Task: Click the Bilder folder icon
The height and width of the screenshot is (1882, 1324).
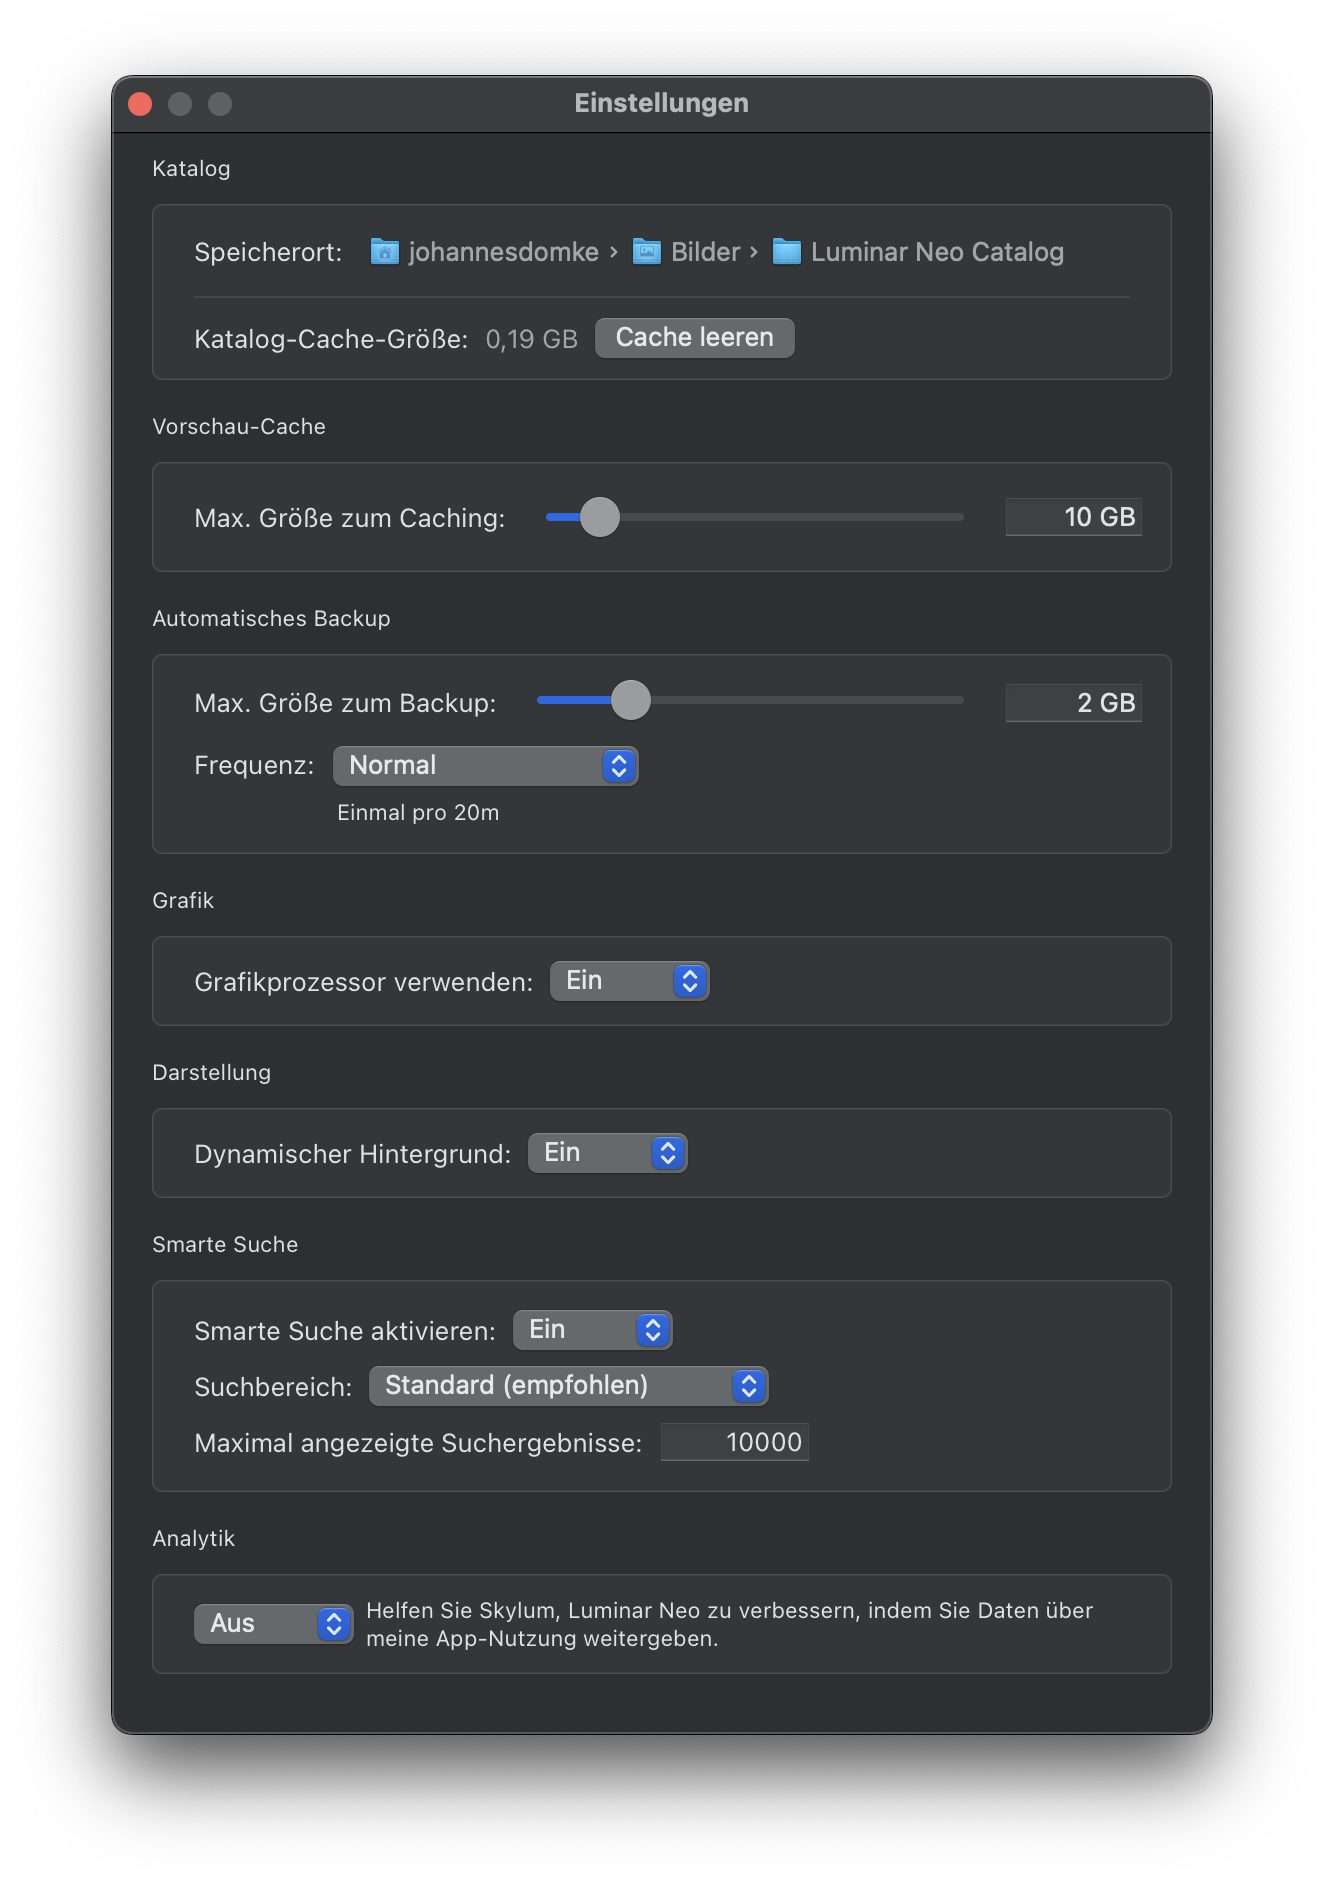Action: (x=647, y=252)
